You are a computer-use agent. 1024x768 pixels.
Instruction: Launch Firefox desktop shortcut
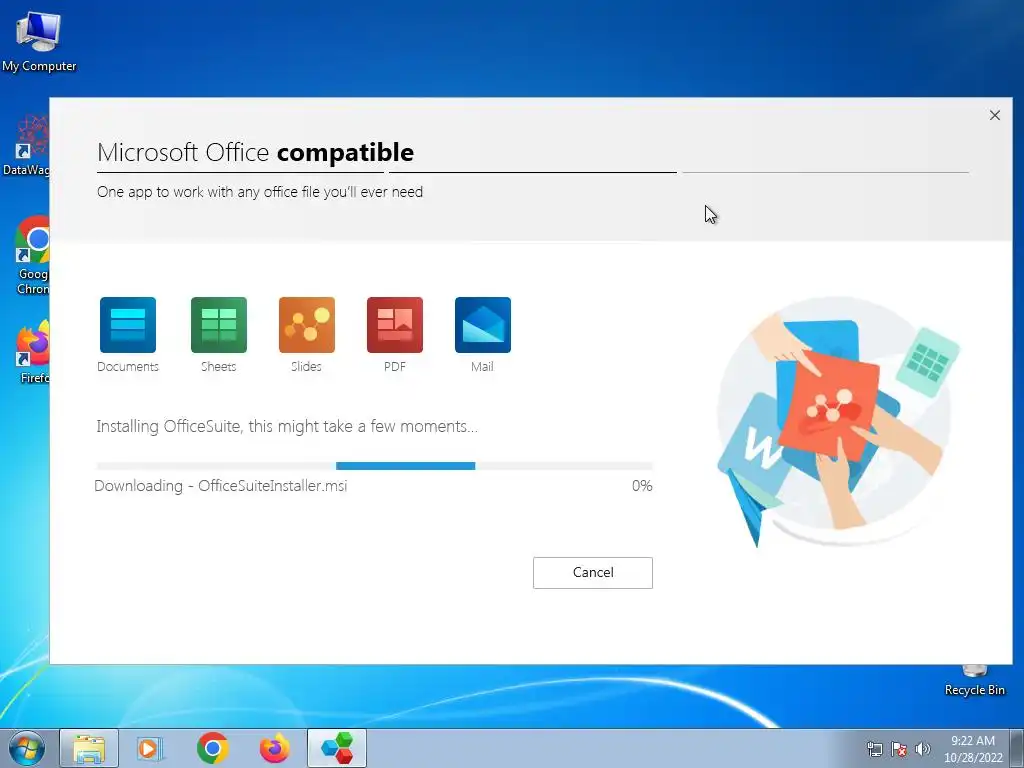[x=33, y=352]
